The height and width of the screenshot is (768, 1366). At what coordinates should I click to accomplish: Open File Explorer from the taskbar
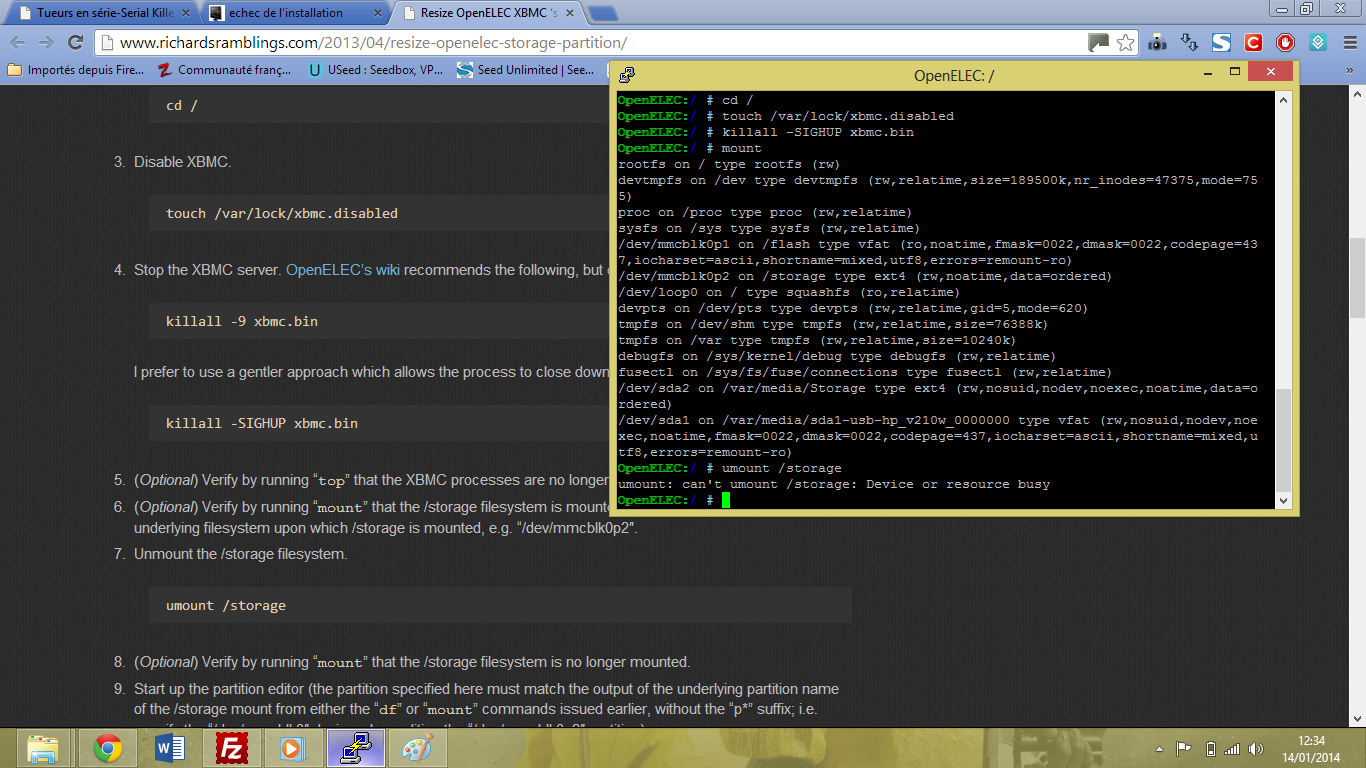(x=43, y=748)
